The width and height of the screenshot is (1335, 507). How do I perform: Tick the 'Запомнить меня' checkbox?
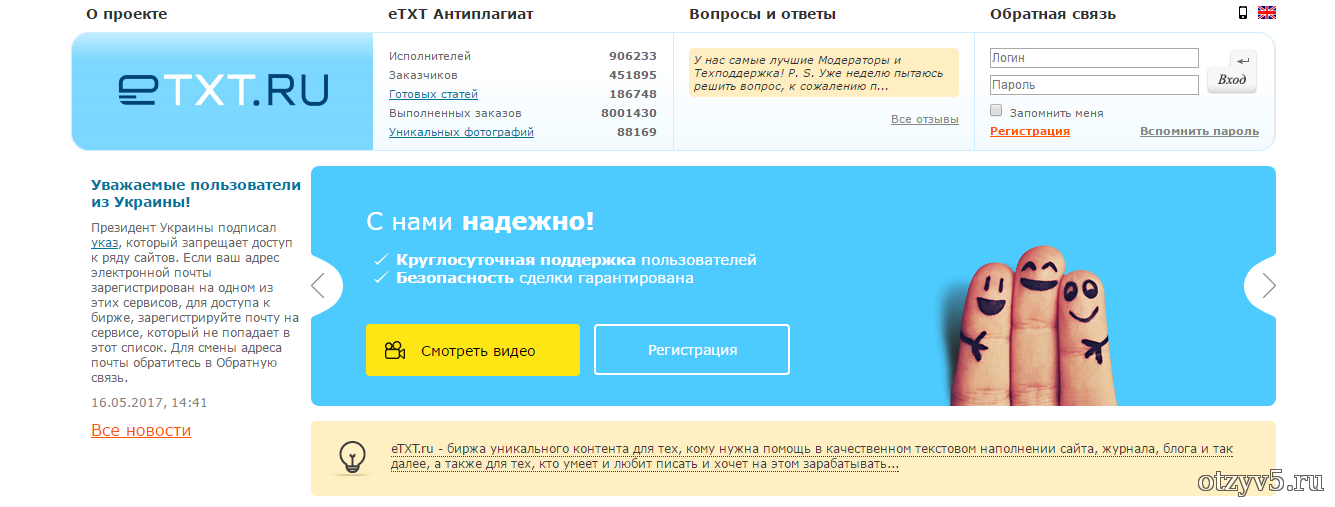pos(996,111)
